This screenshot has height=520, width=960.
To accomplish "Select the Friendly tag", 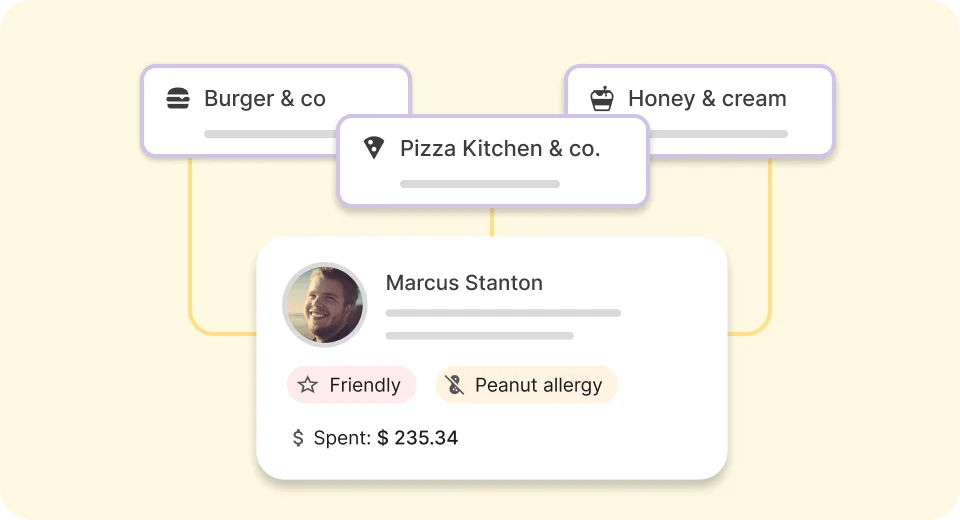I will click(x=351, y=385).
